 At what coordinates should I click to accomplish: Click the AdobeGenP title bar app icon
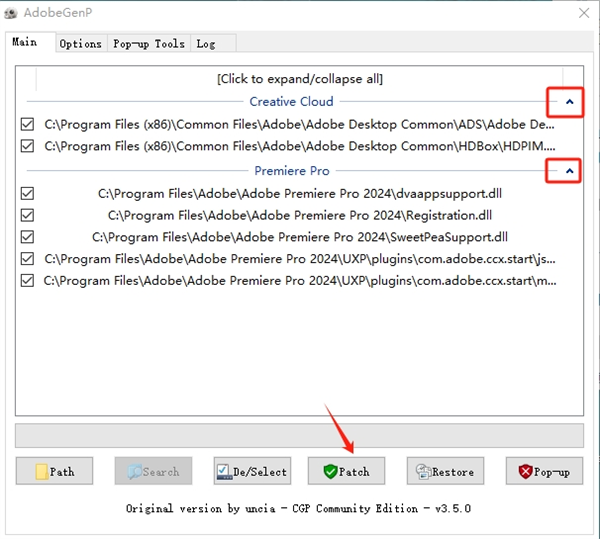(11, 13)
